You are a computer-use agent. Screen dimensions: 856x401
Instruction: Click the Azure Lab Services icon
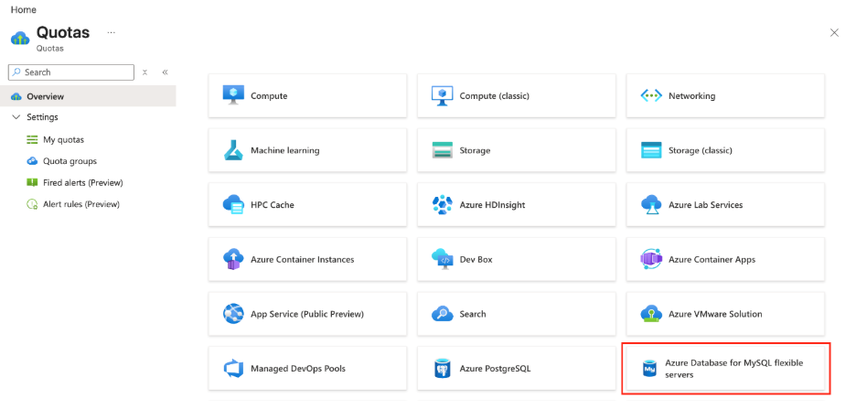(x=651, y=205)
